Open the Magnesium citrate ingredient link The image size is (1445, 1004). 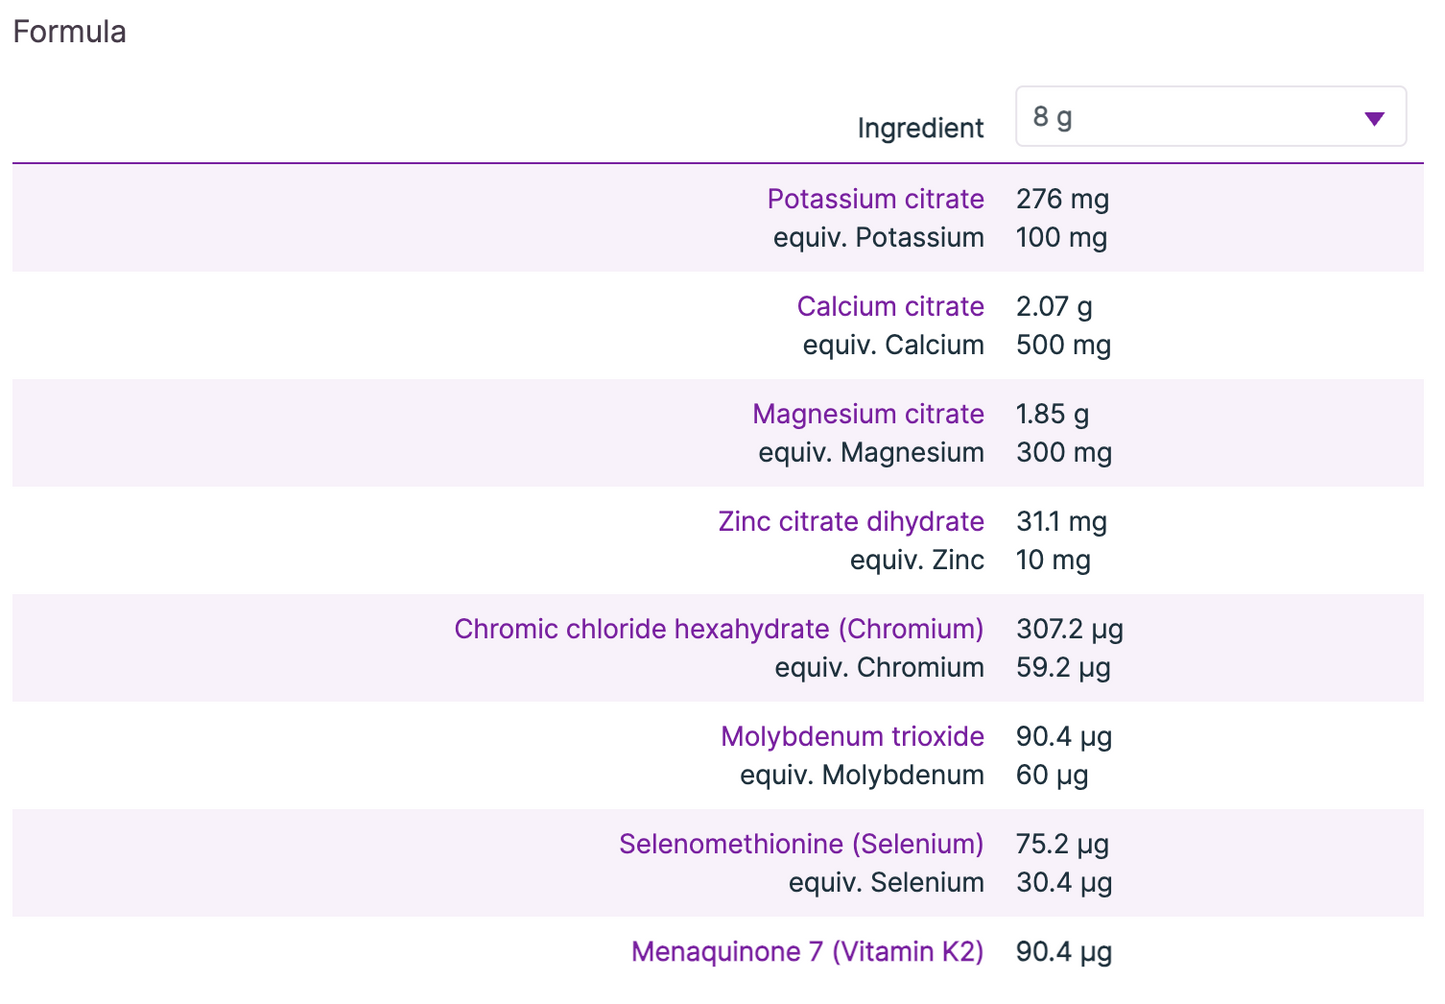click(x=868, y=414)
